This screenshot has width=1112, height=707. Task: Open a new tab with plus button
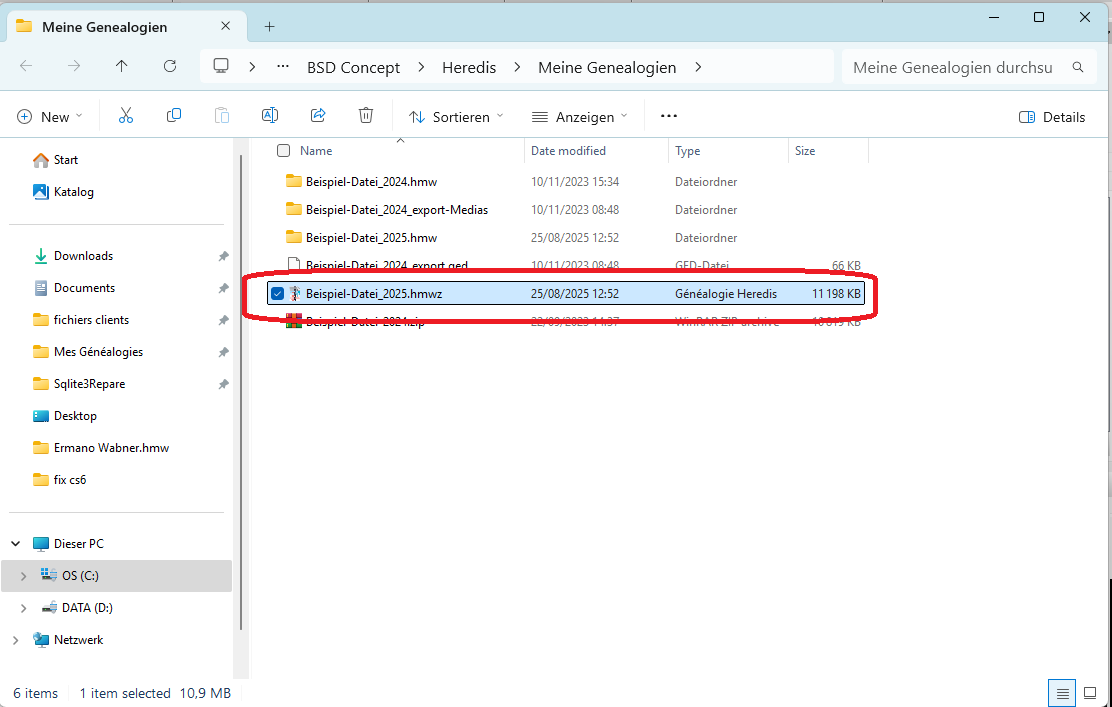269,27
